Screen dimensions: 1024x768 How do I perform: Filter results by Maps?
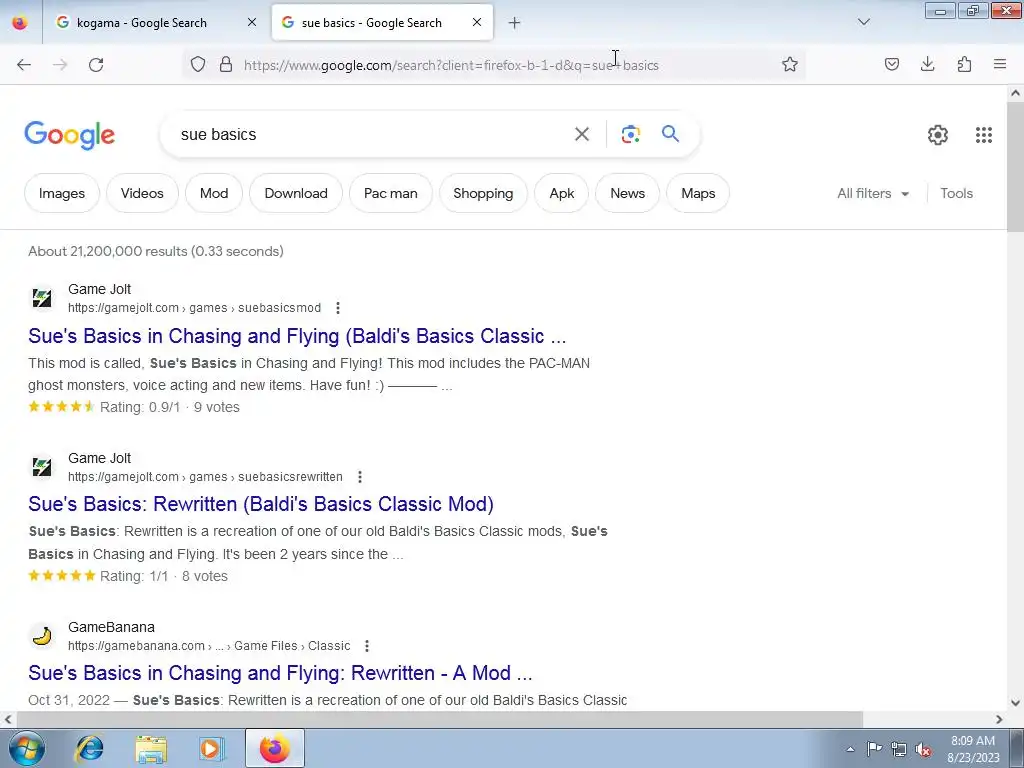(698, 193)
